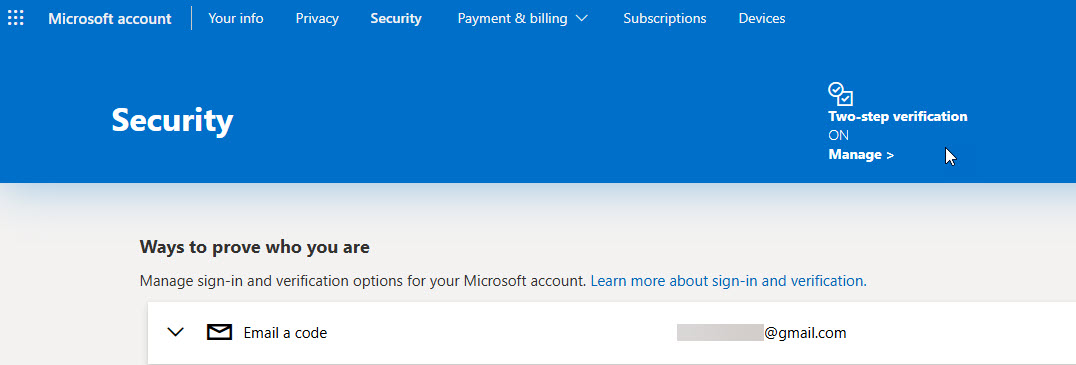1076x365 pixels.
Task: Click the ON status under Two-step verification
Action: click(x=839, y=136)
